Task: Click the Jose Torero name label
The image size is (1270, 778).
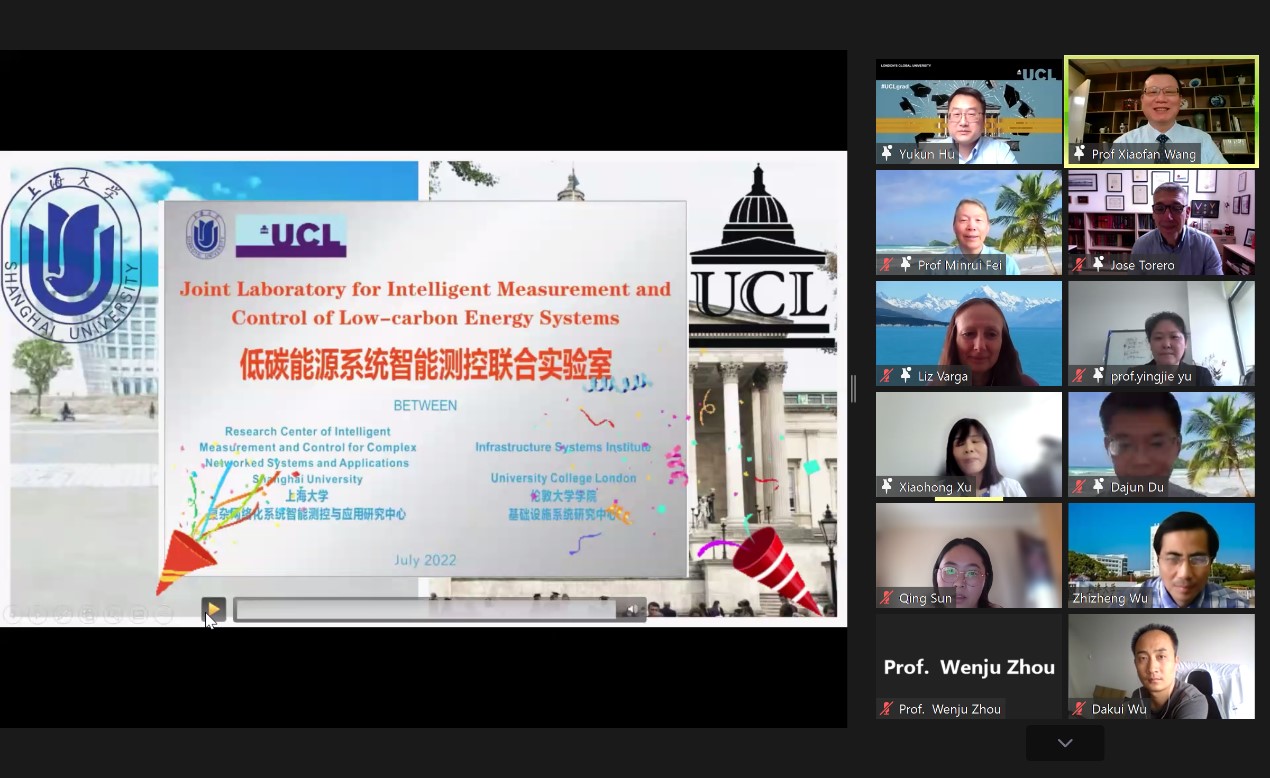Action: pyautogui.click(x=1142, y=265)
